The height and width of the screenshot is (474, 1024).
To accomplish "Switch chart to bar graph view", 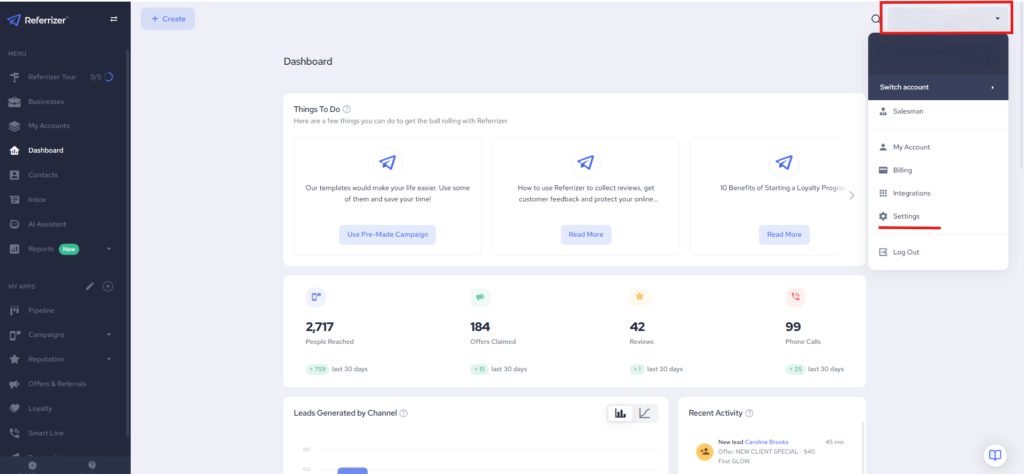I will click(620, 413).
